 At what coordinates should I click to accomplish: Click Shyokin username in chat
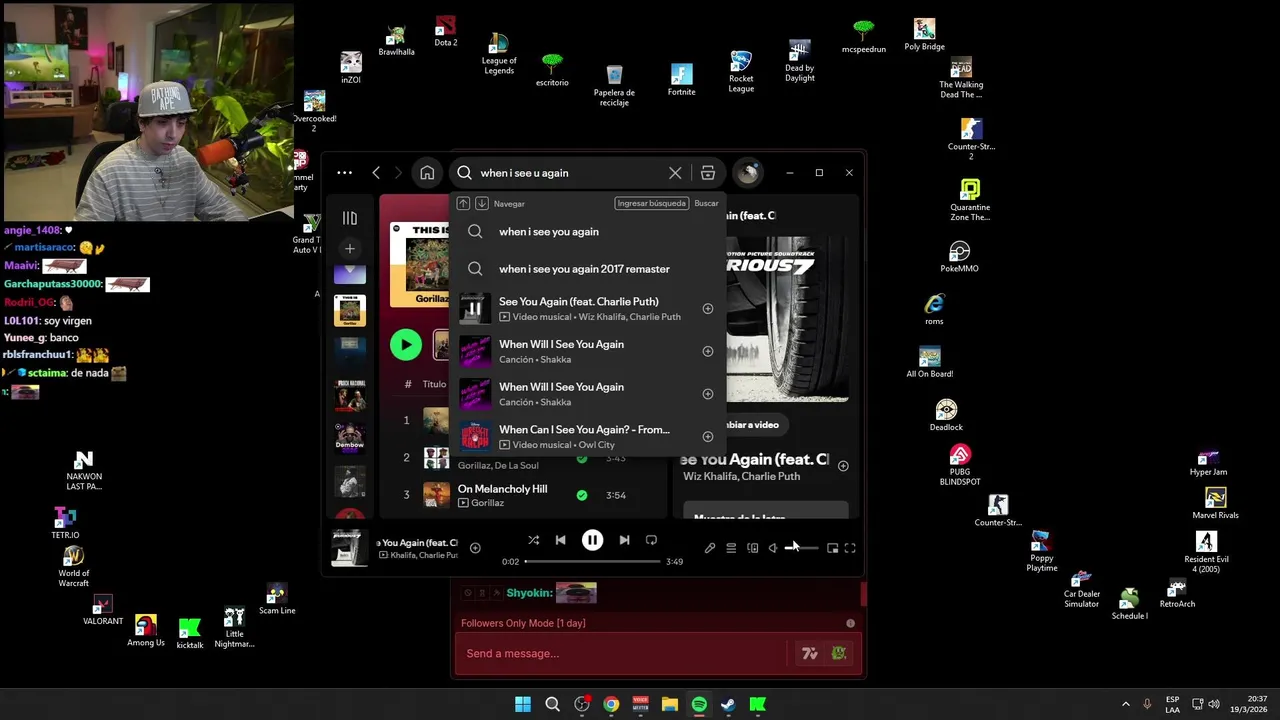click(529, 593)
